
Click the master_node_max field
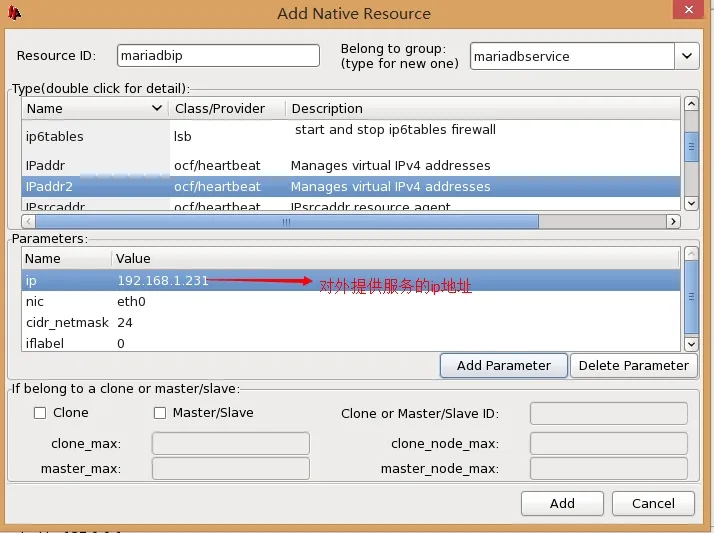(609, 468)
